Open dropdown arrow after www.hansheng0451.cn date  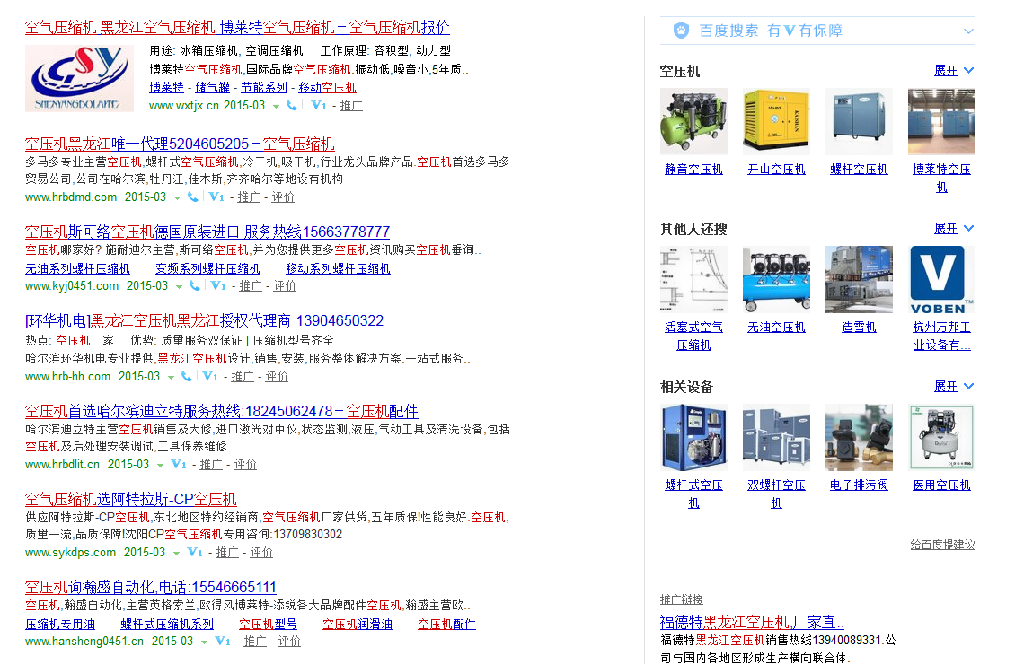coord(204,642)
